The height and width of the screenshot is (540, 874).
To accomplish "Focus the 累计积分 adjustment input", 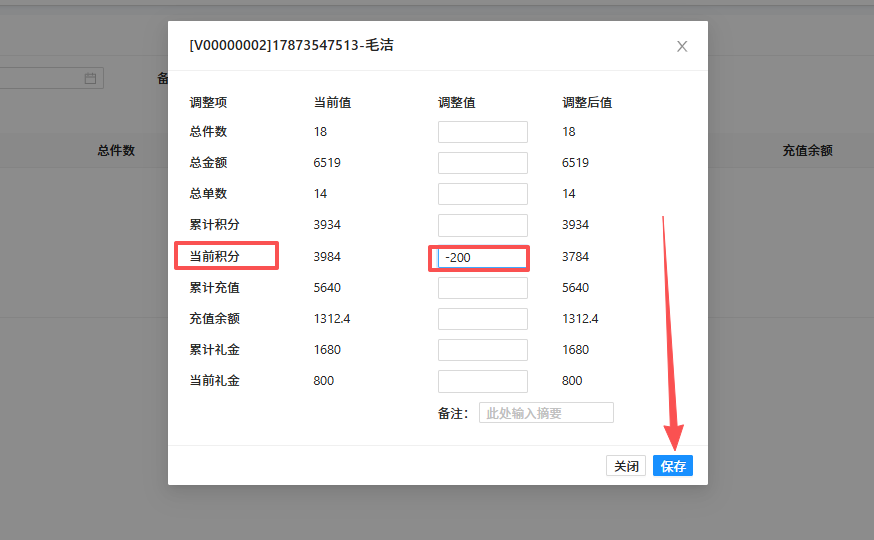I will (483, 225).
